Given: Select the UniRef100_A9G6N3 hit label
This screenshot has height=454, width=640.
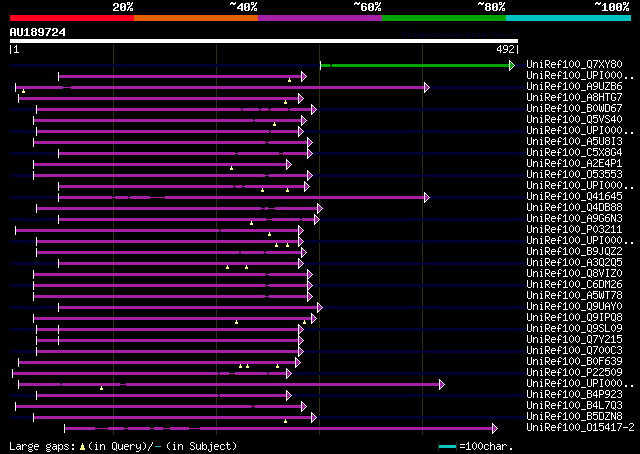Looking at the screenshot, I should pos(574,218).
